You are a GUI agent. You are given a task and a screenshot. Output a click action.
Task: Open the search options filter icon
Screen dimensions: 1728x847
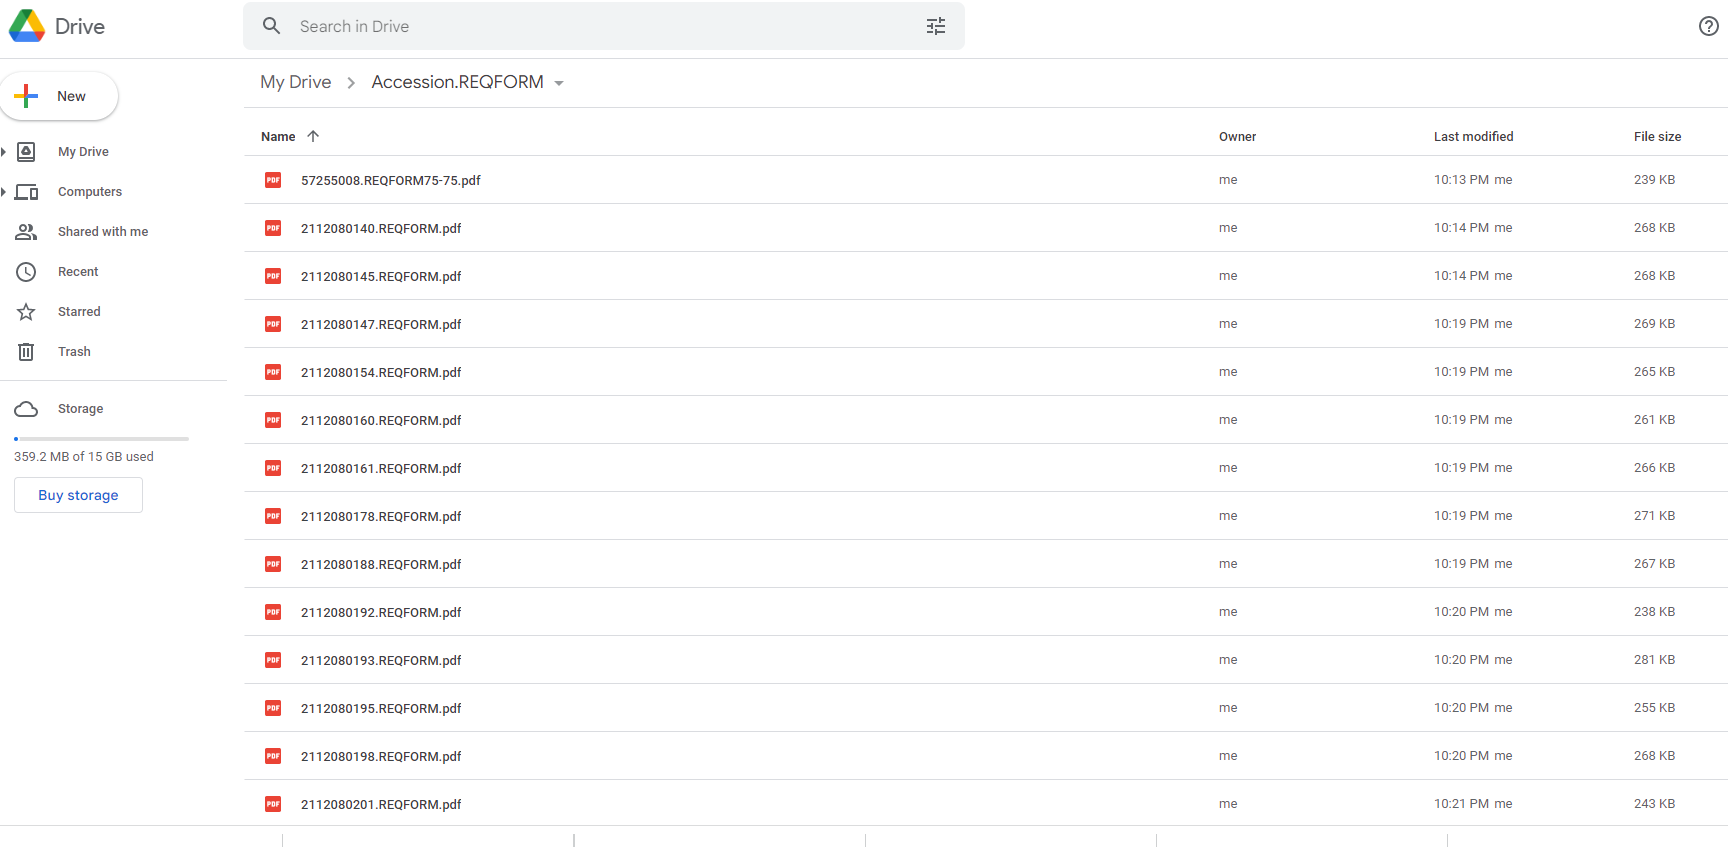936,26
